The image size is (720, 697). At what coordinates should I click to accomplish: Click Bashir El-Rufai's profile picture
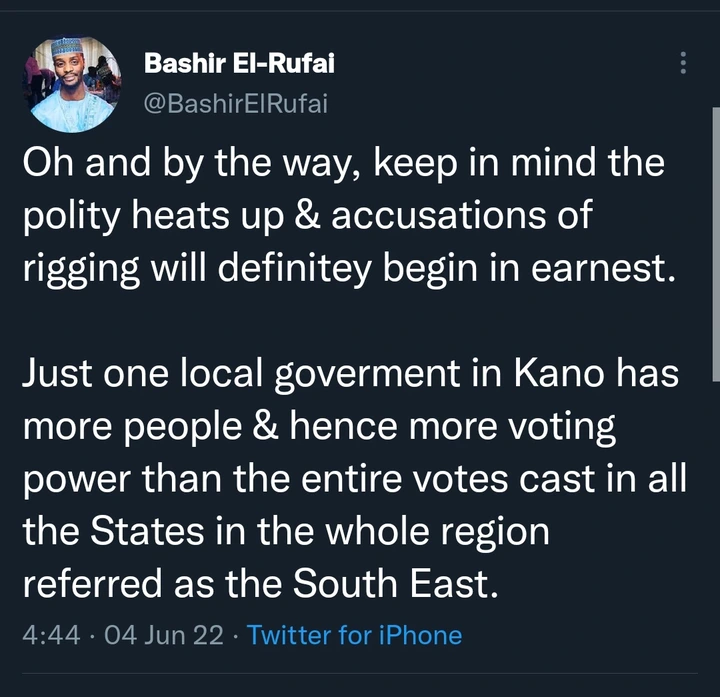point(74,85)
